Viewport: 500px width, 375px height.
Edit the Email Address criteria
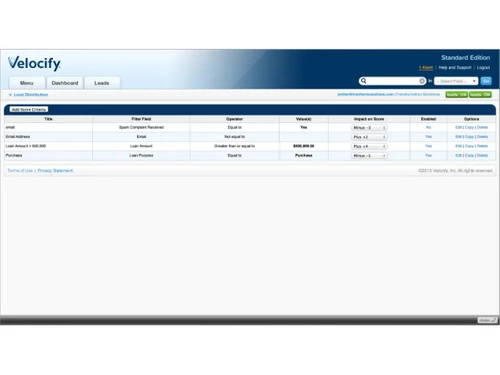tap(459, 137)
